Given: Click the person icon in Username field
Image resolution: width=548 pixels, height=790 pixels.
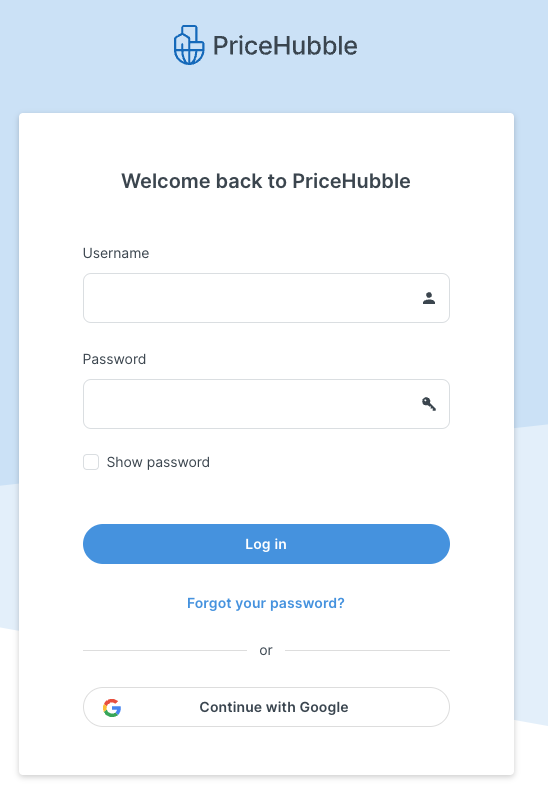Looking at the screenshot, I should pyautogui.click(x=429, y=298).
